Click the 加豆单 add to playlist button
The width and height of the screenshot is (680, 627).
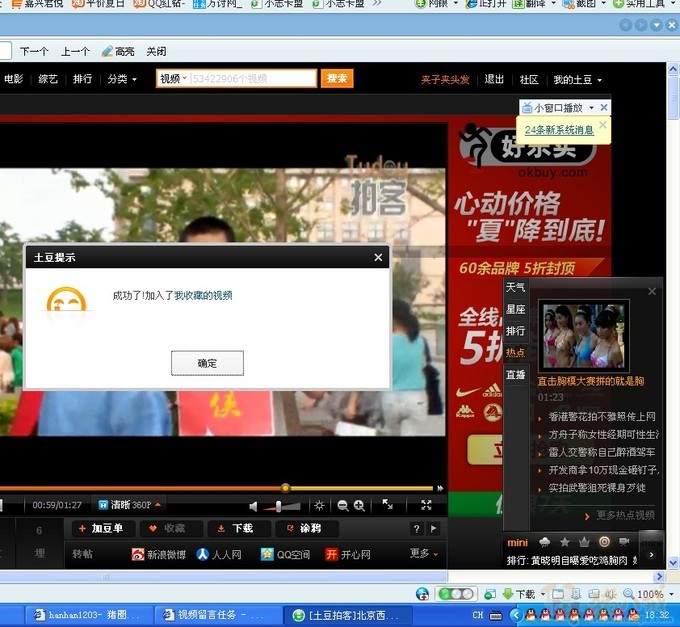(x=102, y=528)
